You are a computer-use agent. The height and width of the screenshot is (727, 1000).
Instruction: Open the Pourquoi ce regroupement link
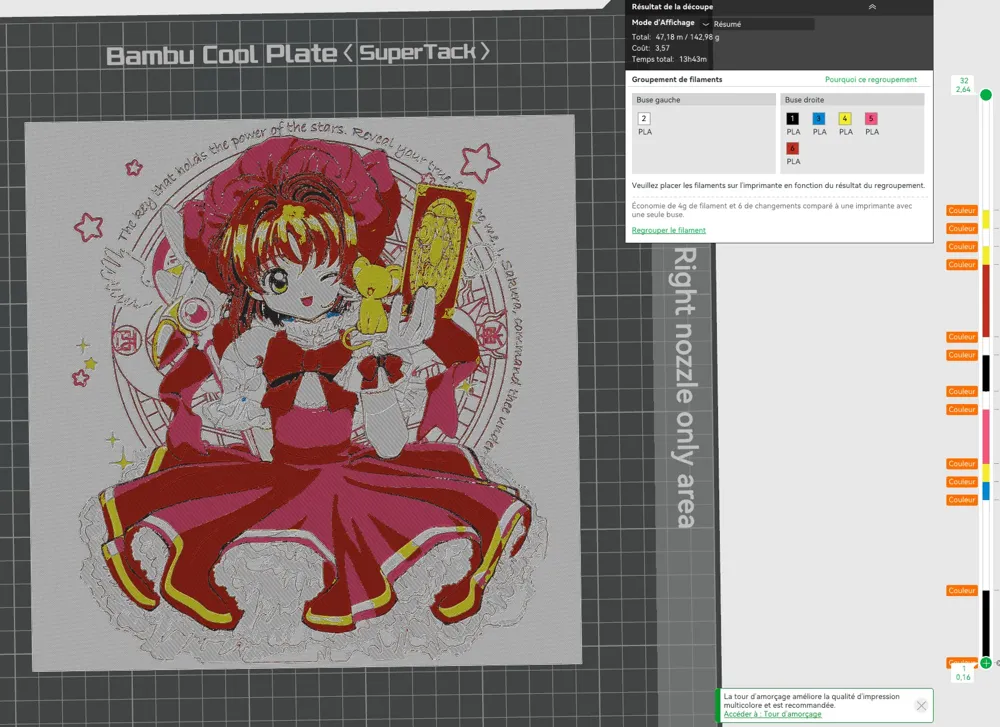click(871, 80)
